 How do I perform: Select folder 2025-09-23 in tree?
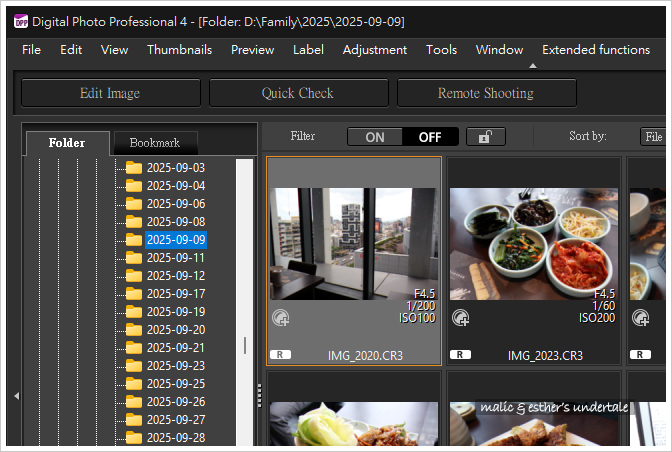pos(176,365)
